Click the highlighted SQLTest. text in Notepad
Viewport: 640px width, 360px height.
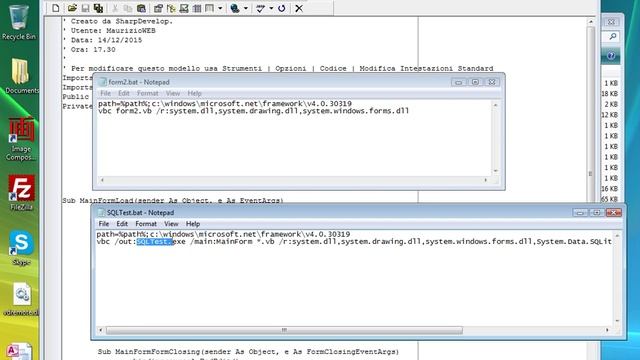click(154, 242)
